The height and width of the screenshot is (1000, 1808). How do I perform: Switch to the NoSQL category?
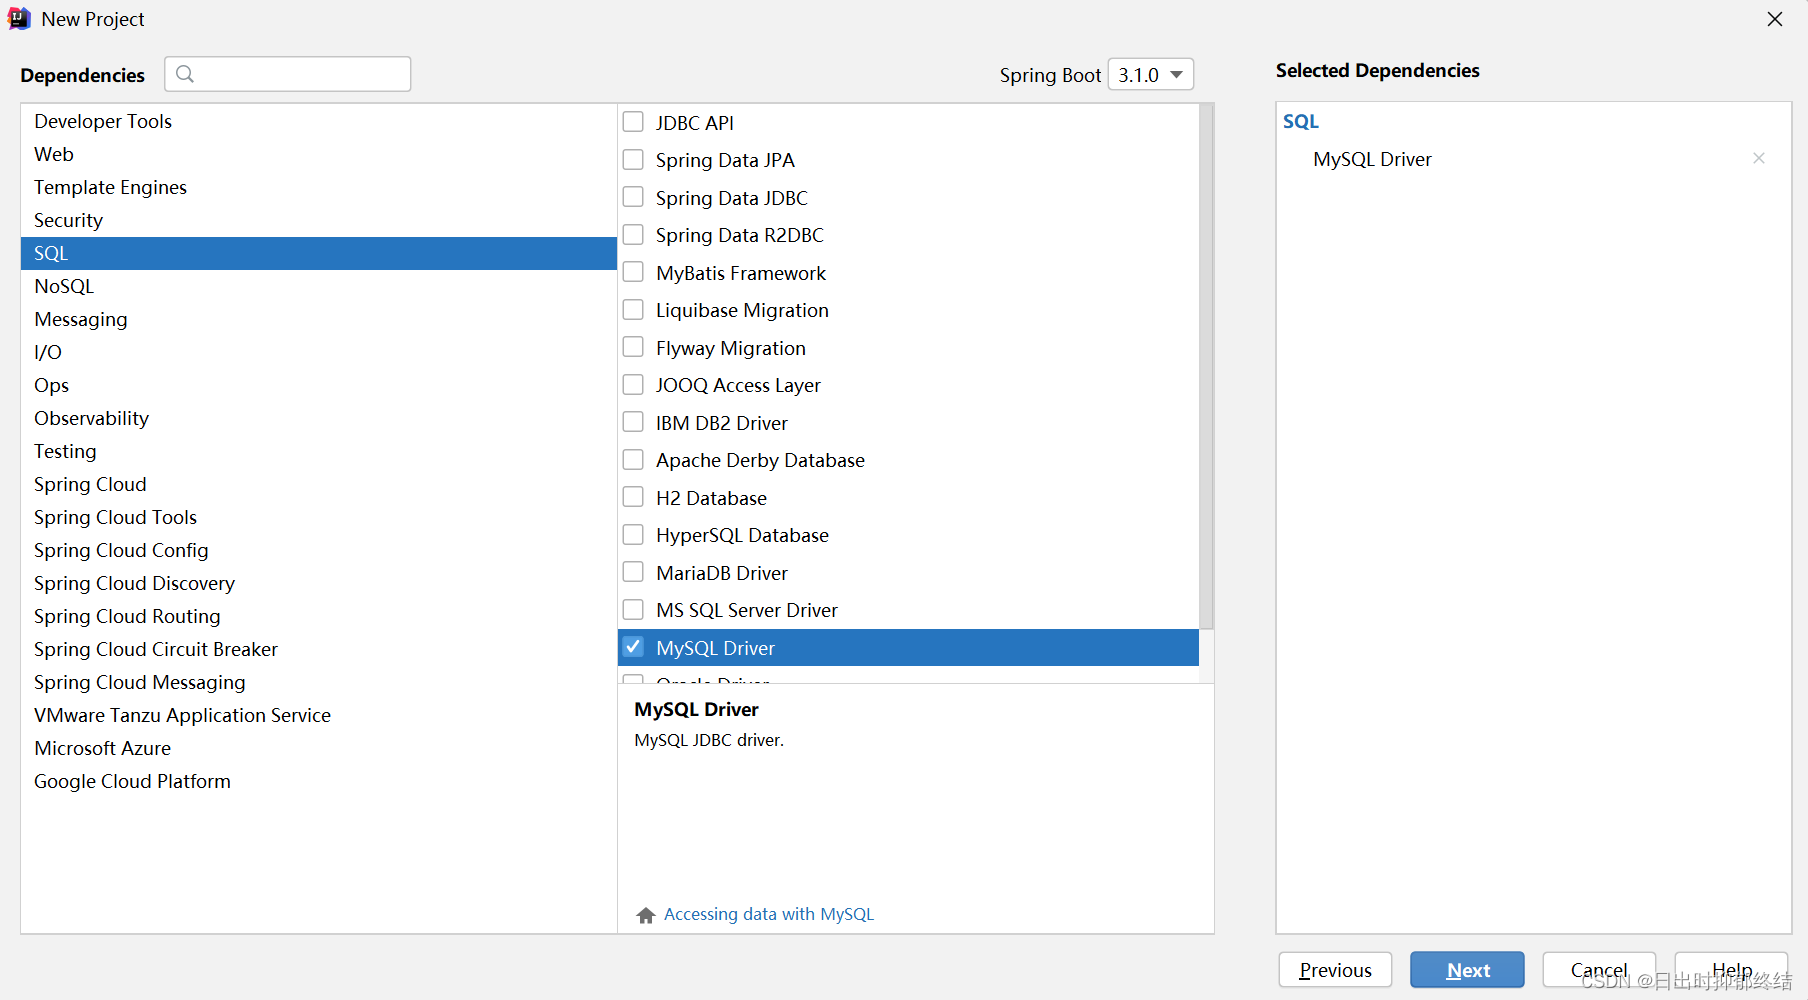tap(318, 286)
